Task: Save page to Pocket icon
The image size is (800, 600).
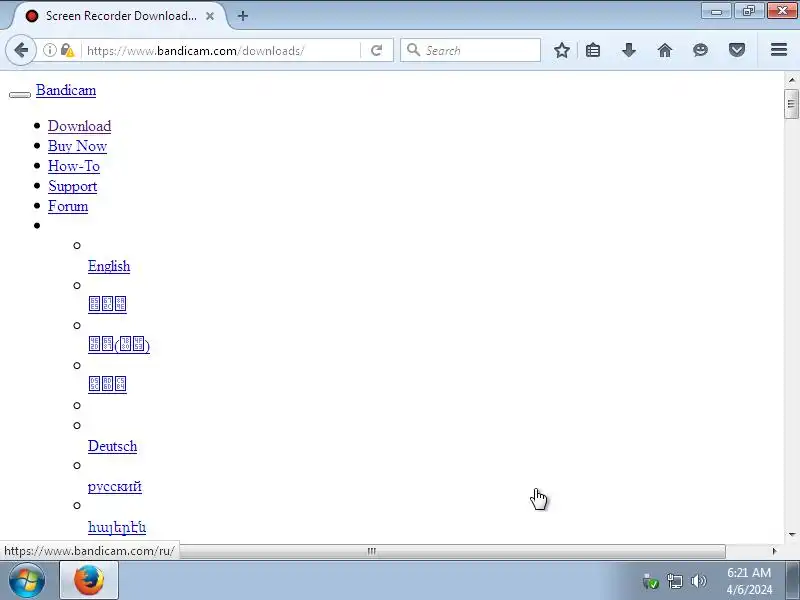Action: tap(737, 50)
